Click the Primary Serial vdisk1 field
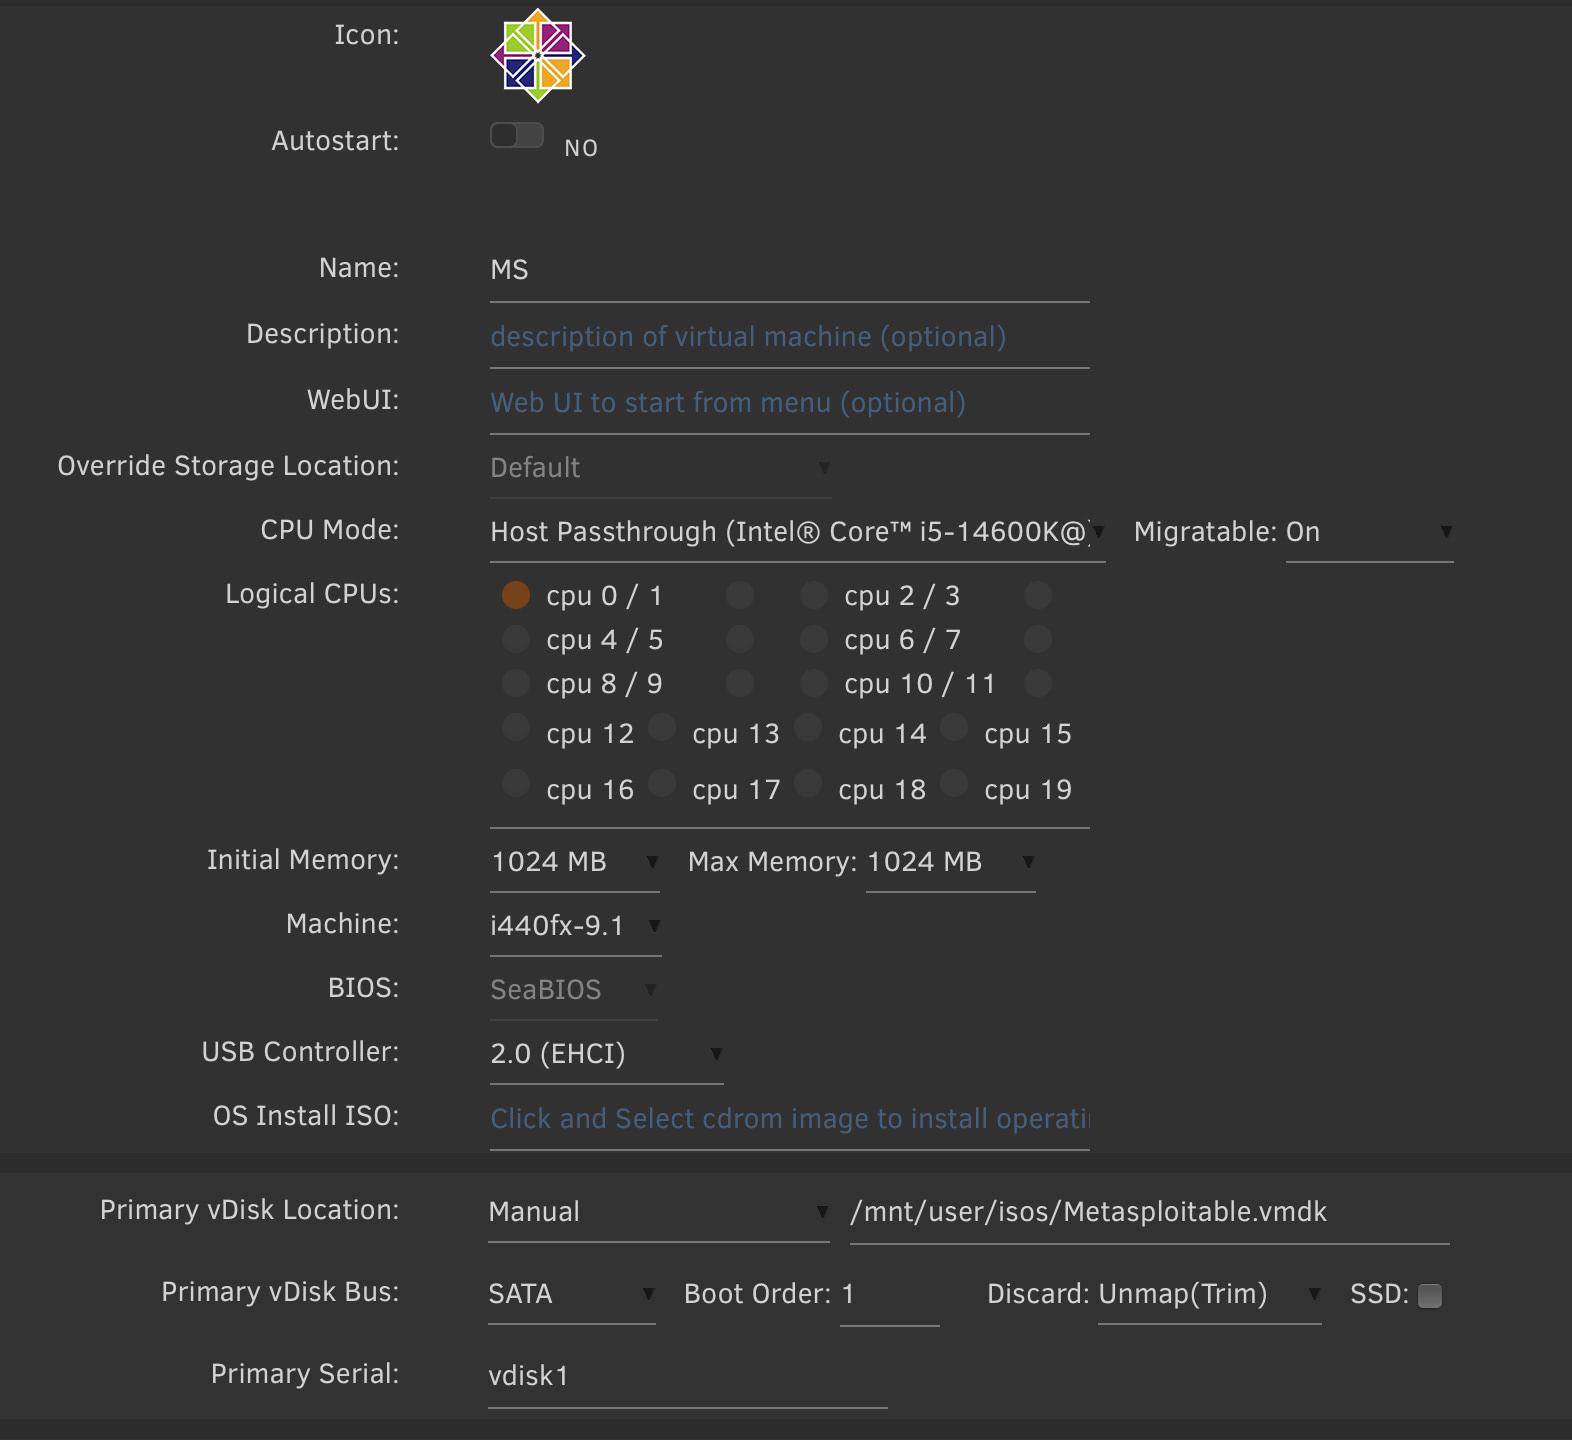 pos(686,1376)
